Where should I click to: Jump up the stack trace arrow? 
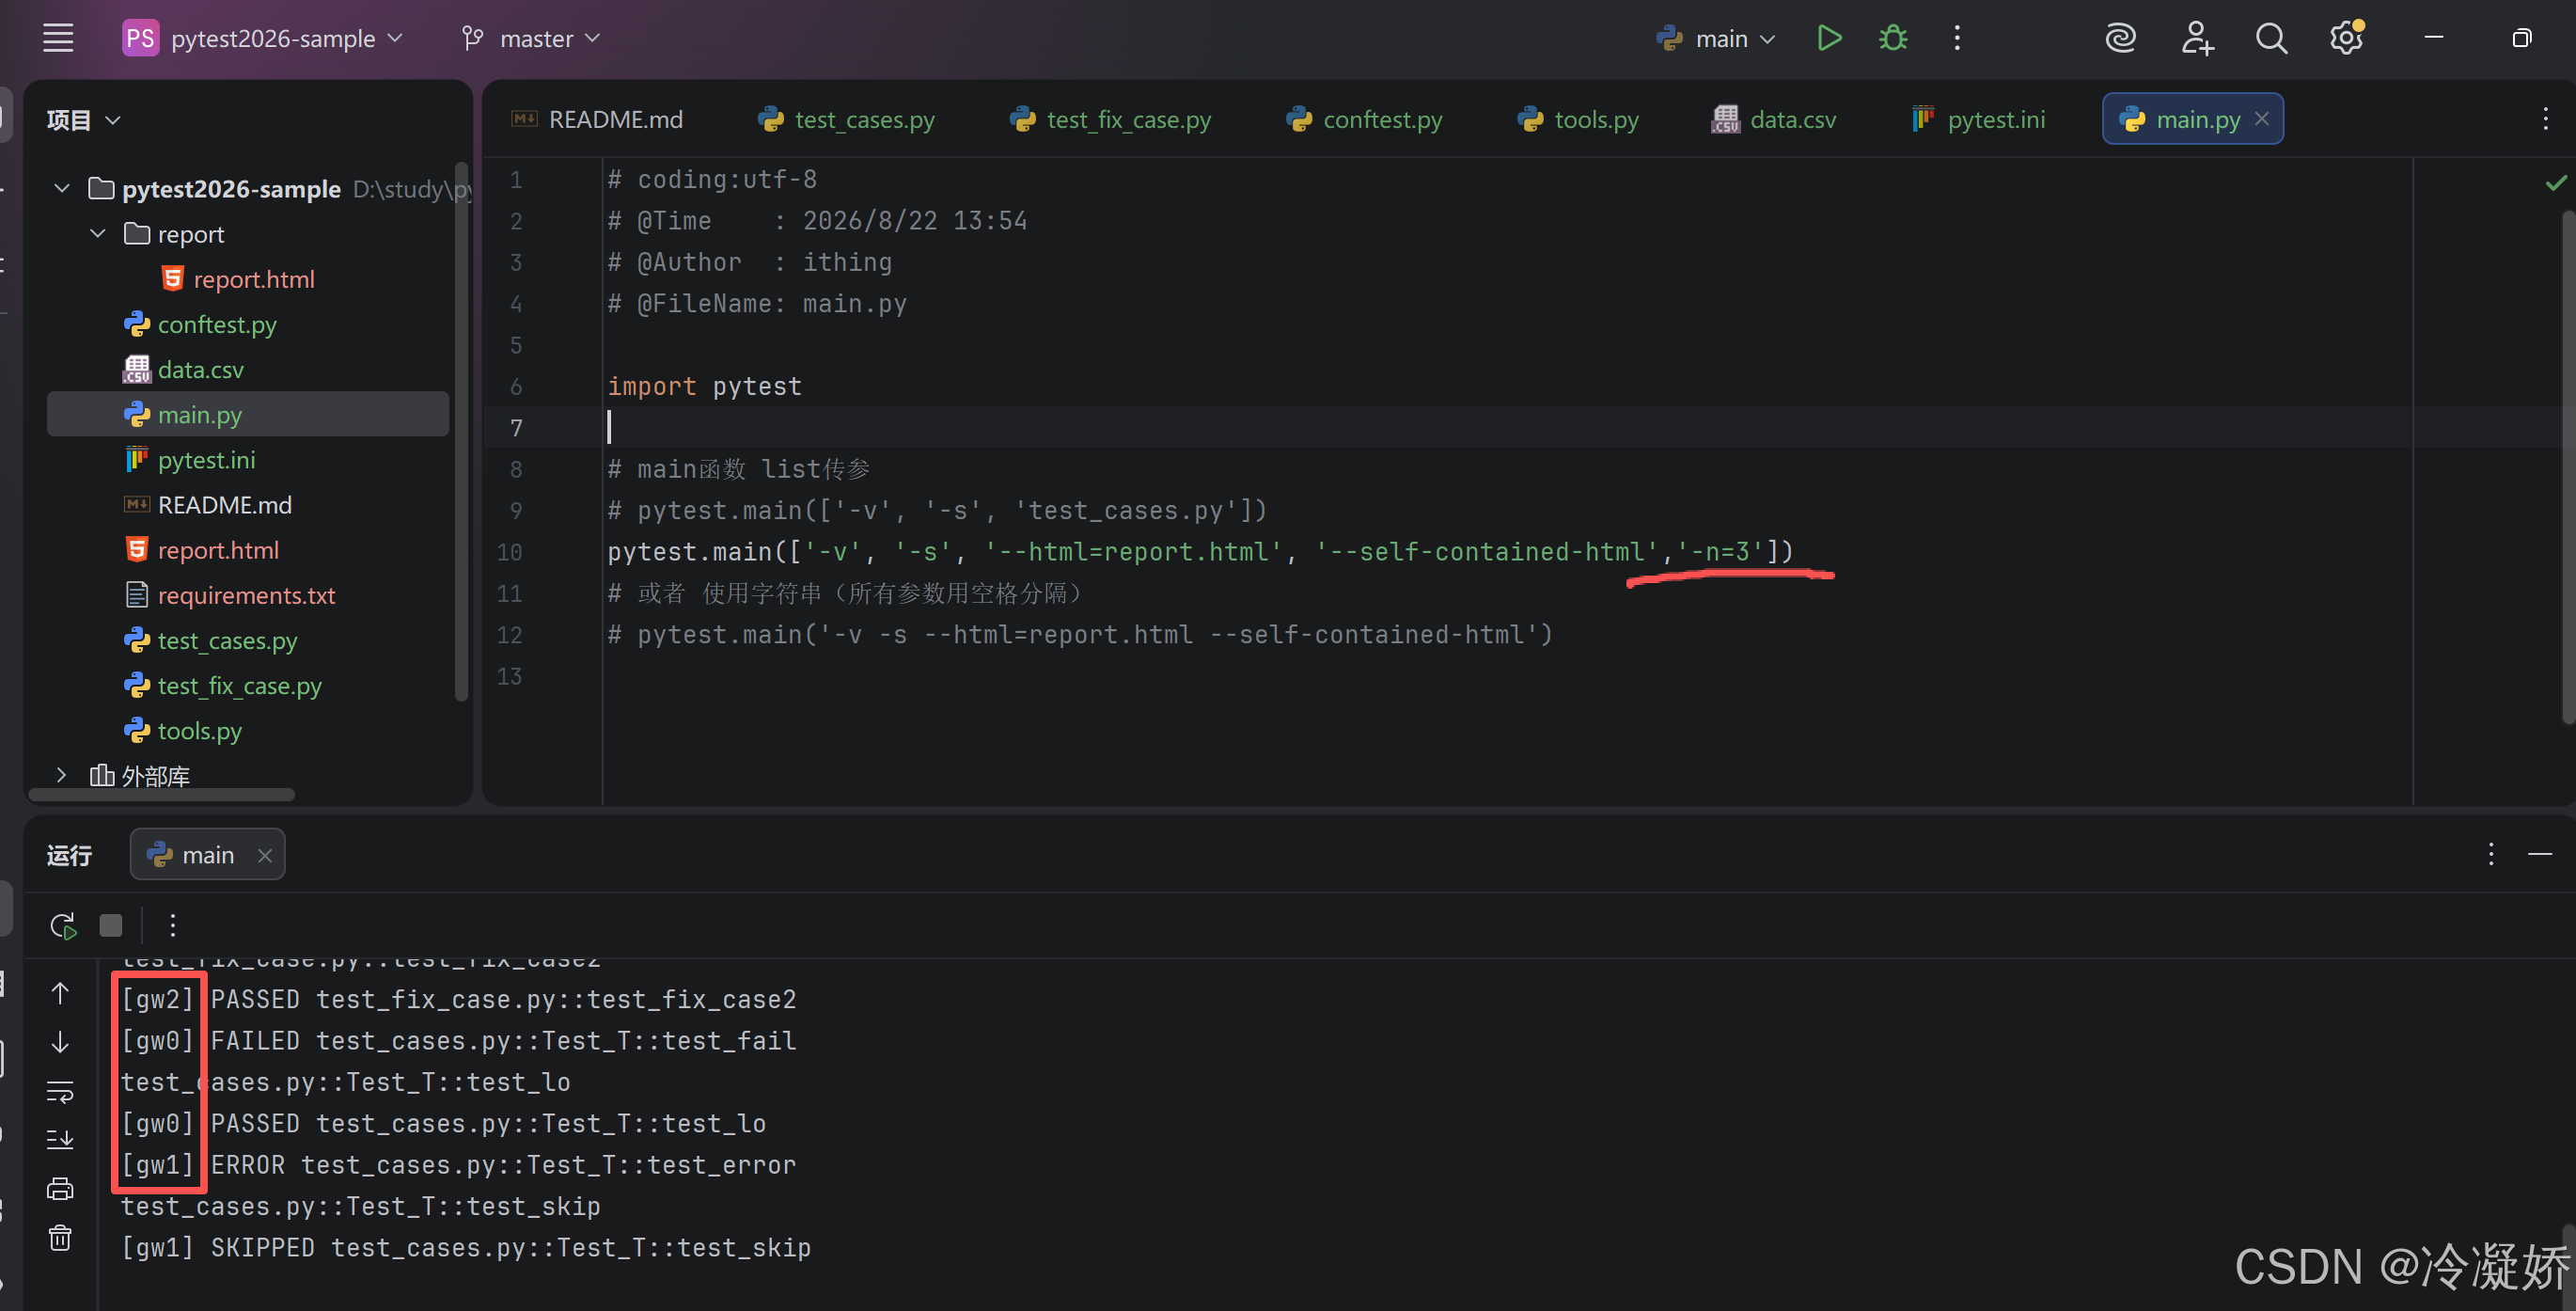point(60,993)
